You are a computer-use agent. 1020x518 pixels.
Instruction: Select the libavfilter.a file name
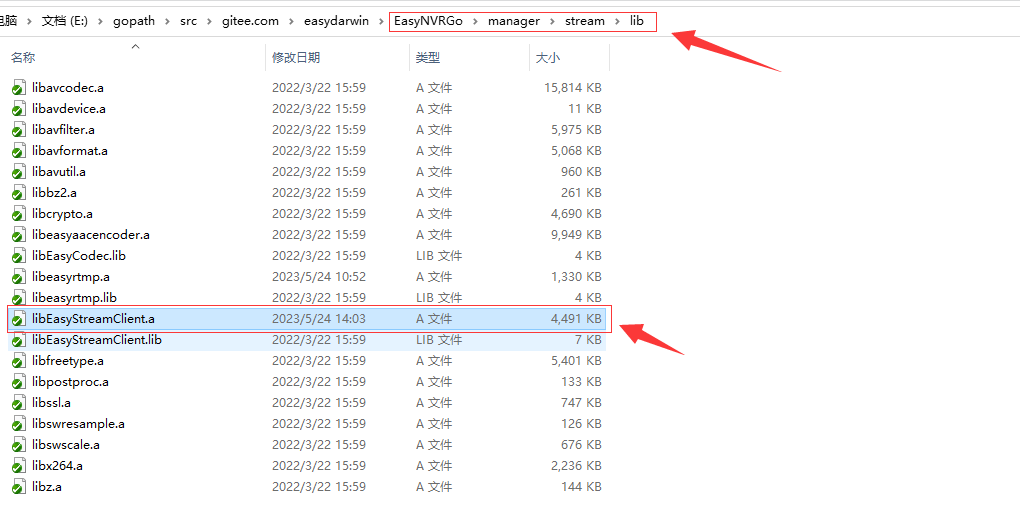point(63,130)
